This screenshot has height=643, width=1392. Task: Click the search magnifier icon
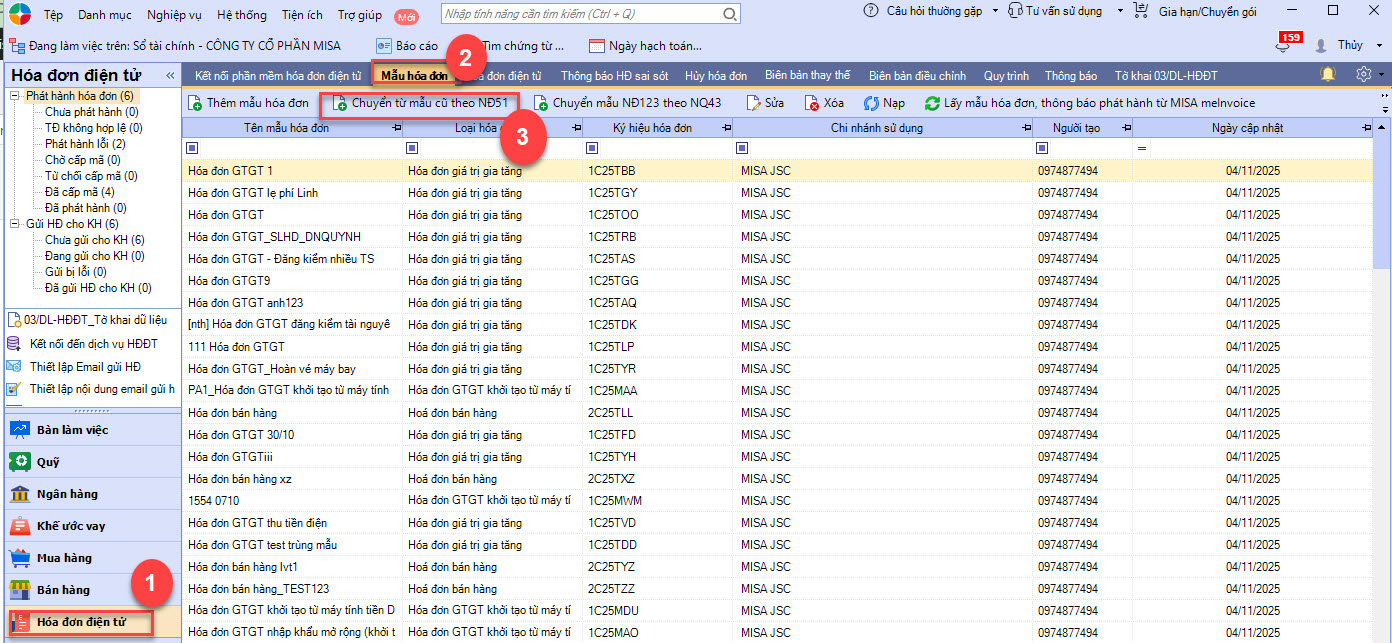[x=730, y=15]
